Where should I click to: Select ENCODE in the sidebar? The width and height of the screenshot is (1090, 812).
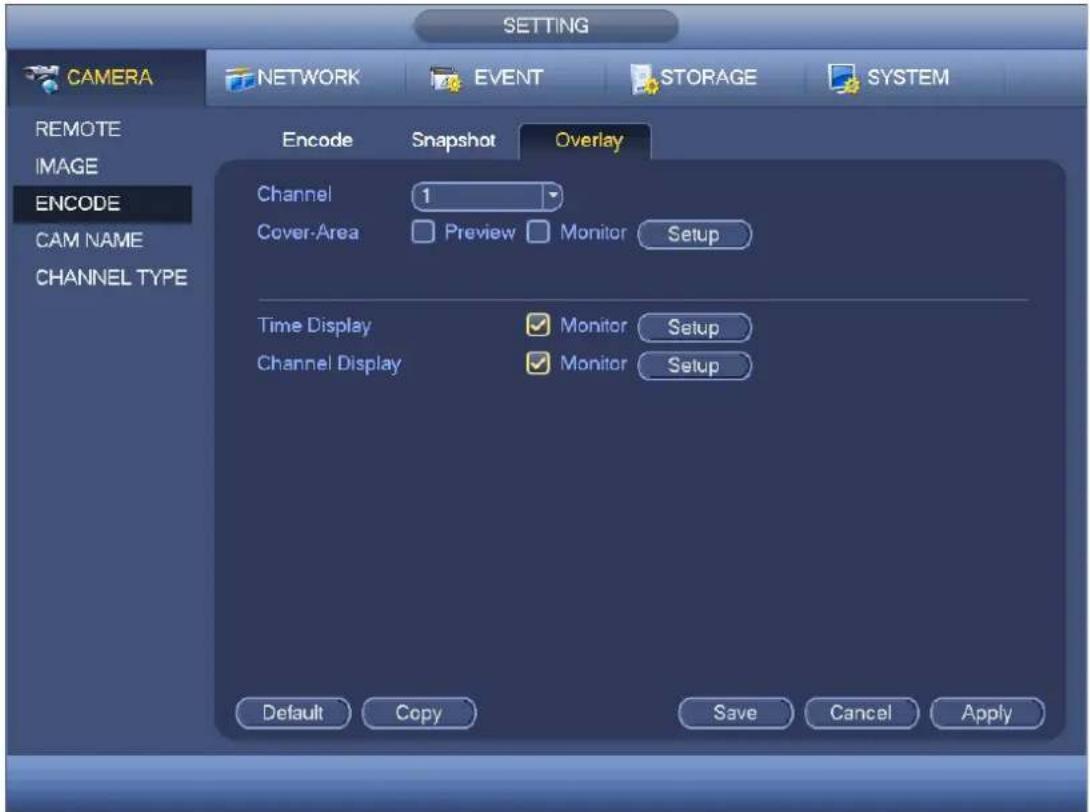102,204
